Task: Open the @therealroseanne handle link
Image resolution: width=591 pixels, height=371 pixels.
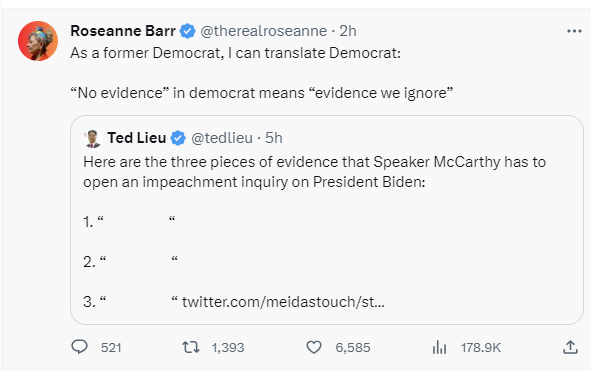Action: (263, 31)
